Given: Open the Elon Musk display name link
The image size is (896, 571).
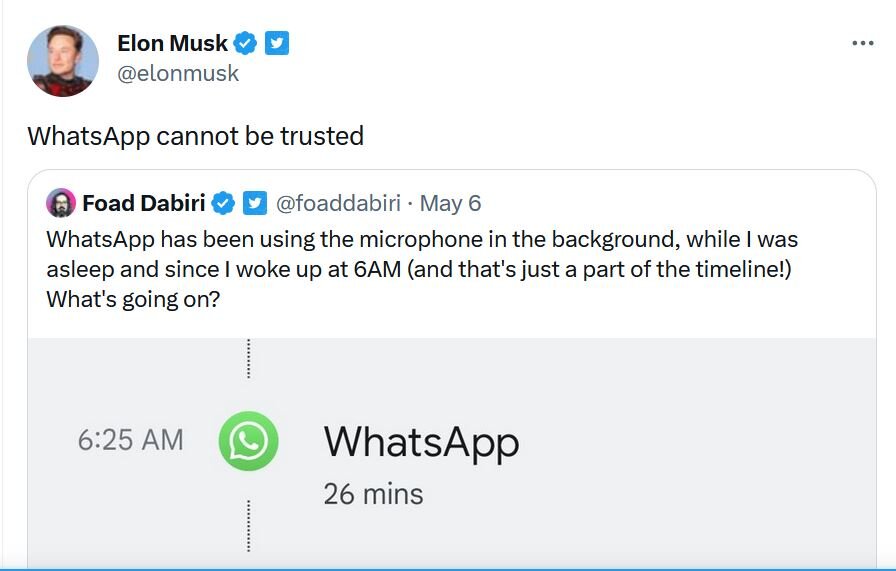Looking at the screenshot, I should [173, 43].
